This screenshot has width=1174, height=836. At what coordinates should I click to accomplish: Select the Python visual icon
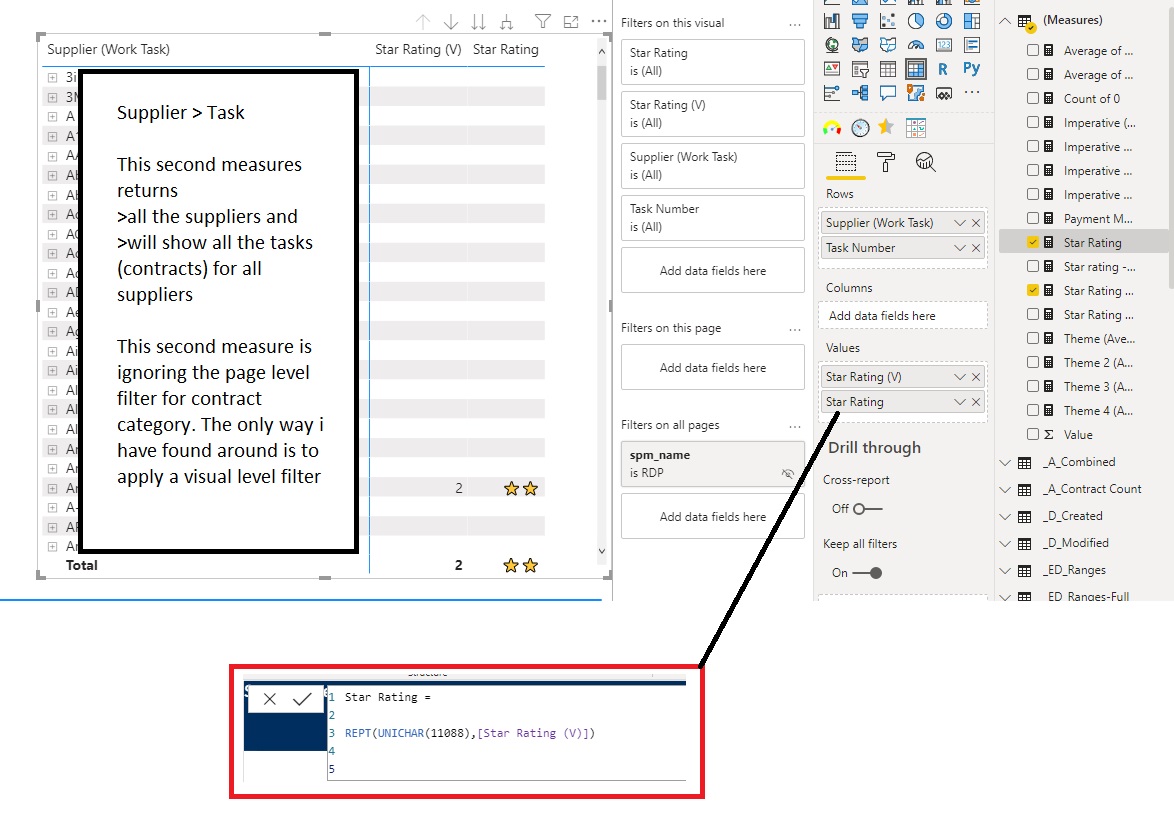tap(972, 69)
